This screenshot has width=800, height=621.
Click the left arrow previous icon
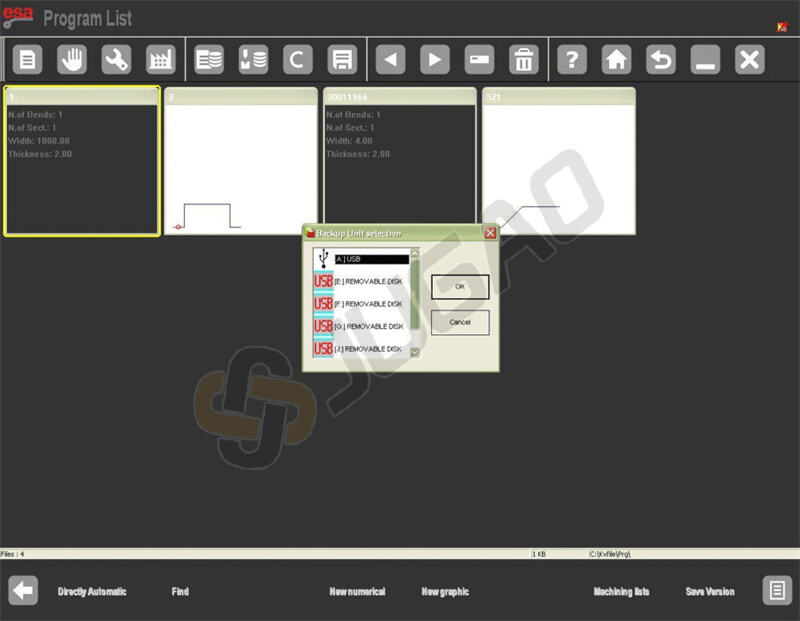click(x=390, y=60)
